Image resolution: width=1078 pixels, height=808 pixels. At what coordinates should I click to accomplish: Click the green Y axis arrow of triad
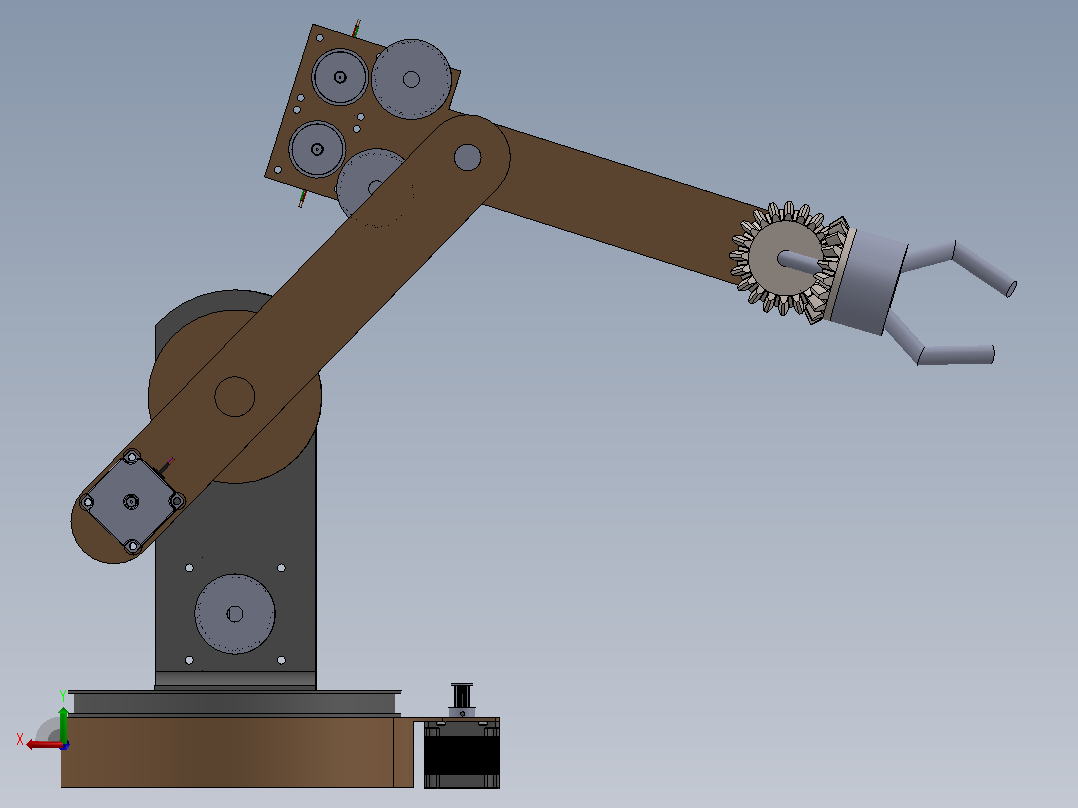(x=63, y=723)
